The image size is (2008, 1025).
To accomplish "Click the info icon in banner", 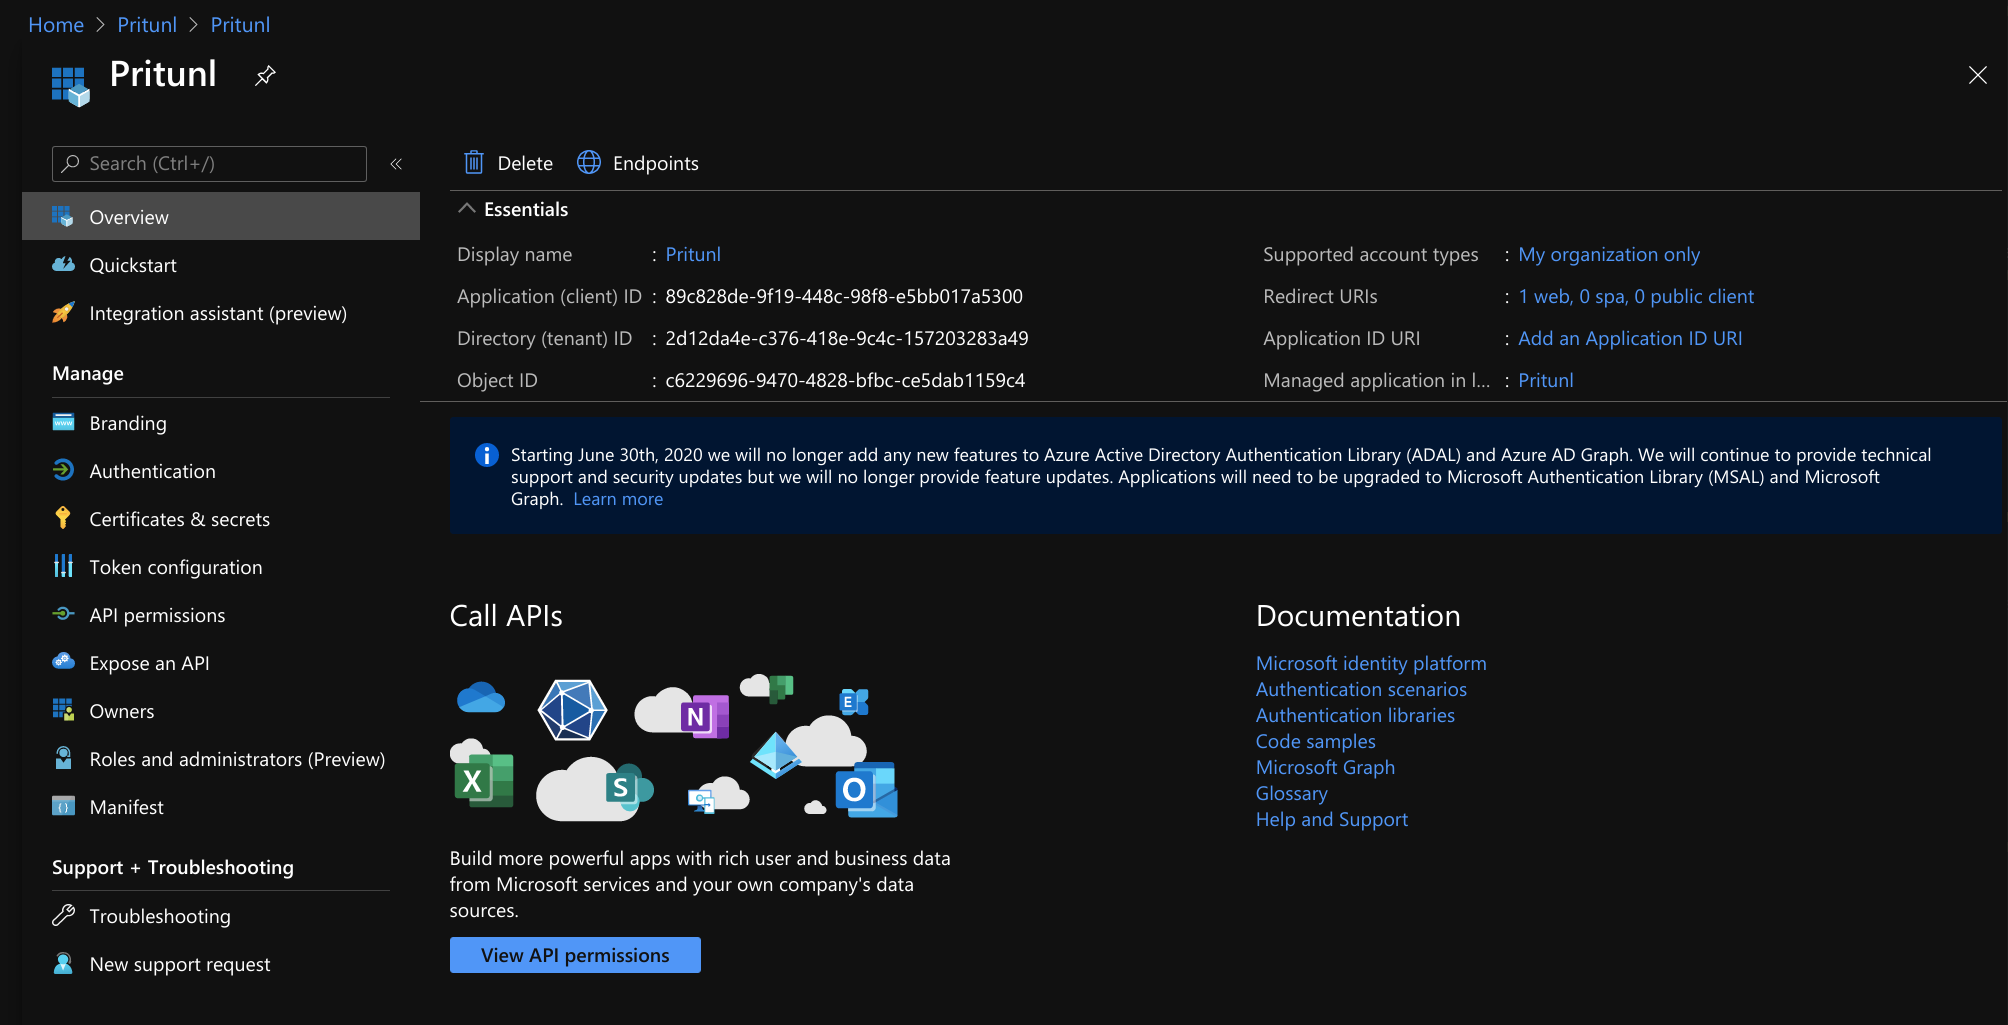I will [486, 456].
